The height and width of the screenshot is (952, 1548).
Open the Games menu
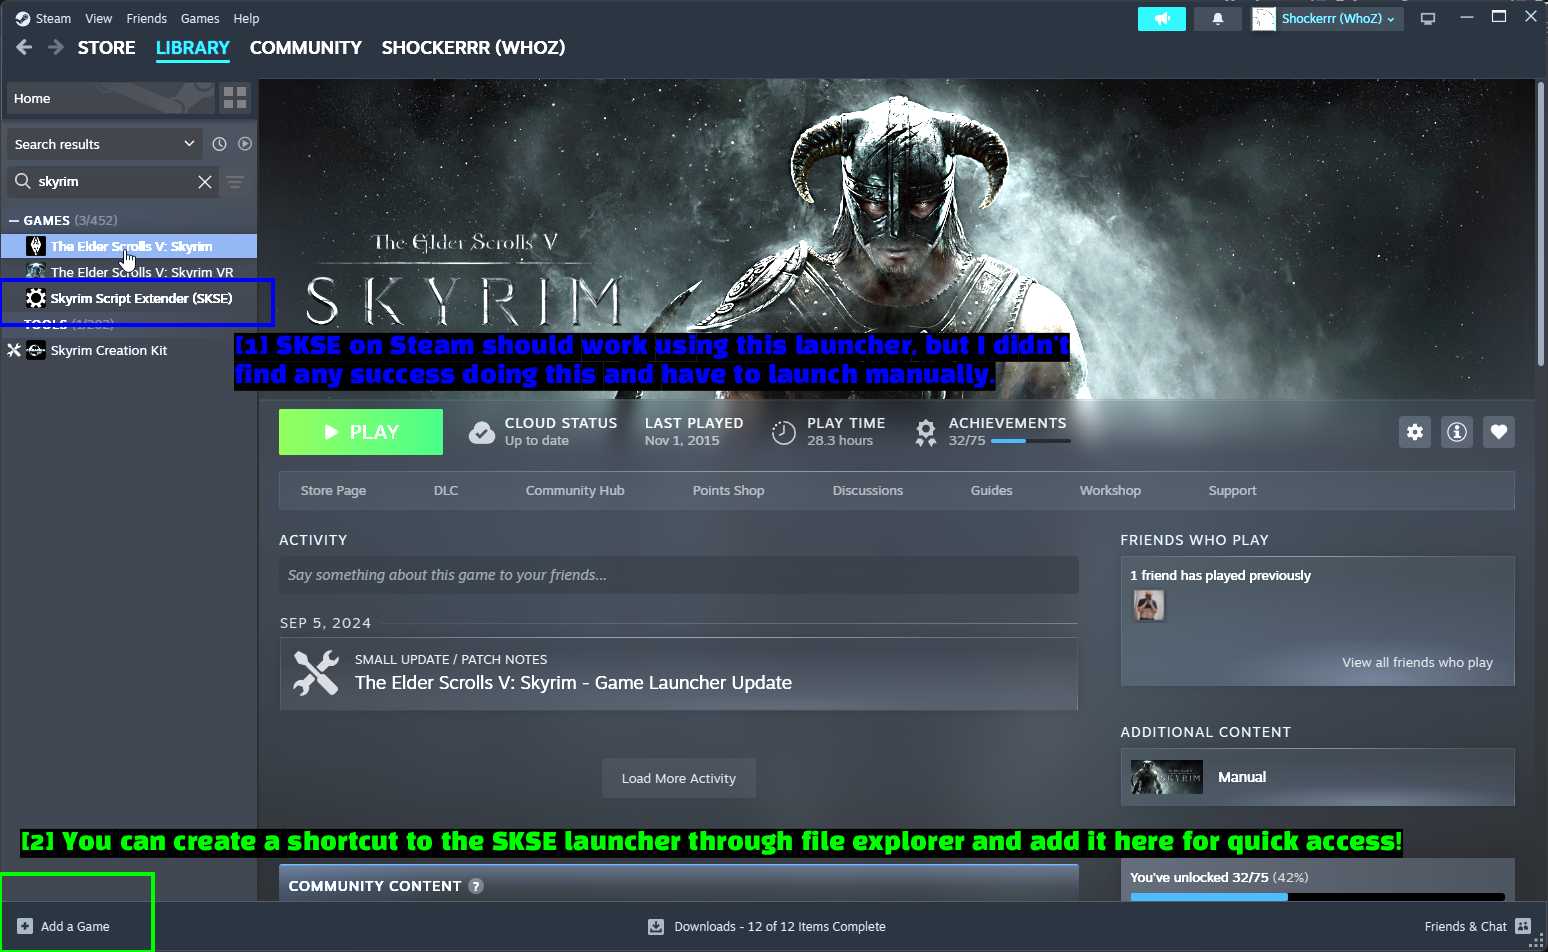coord(200,19)
